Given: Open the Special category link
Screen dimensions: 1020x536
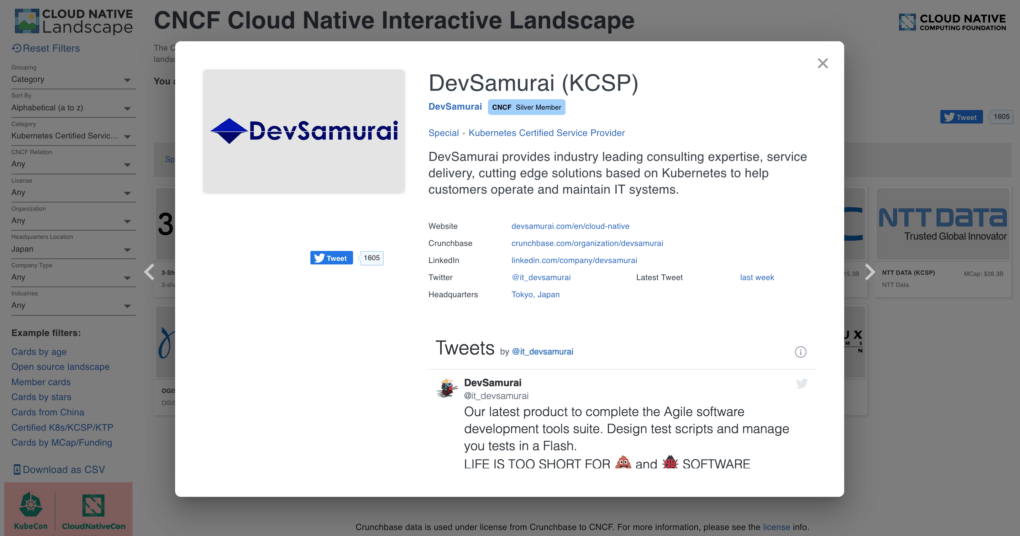Looking at the screenshot, I should pos(444,133).
